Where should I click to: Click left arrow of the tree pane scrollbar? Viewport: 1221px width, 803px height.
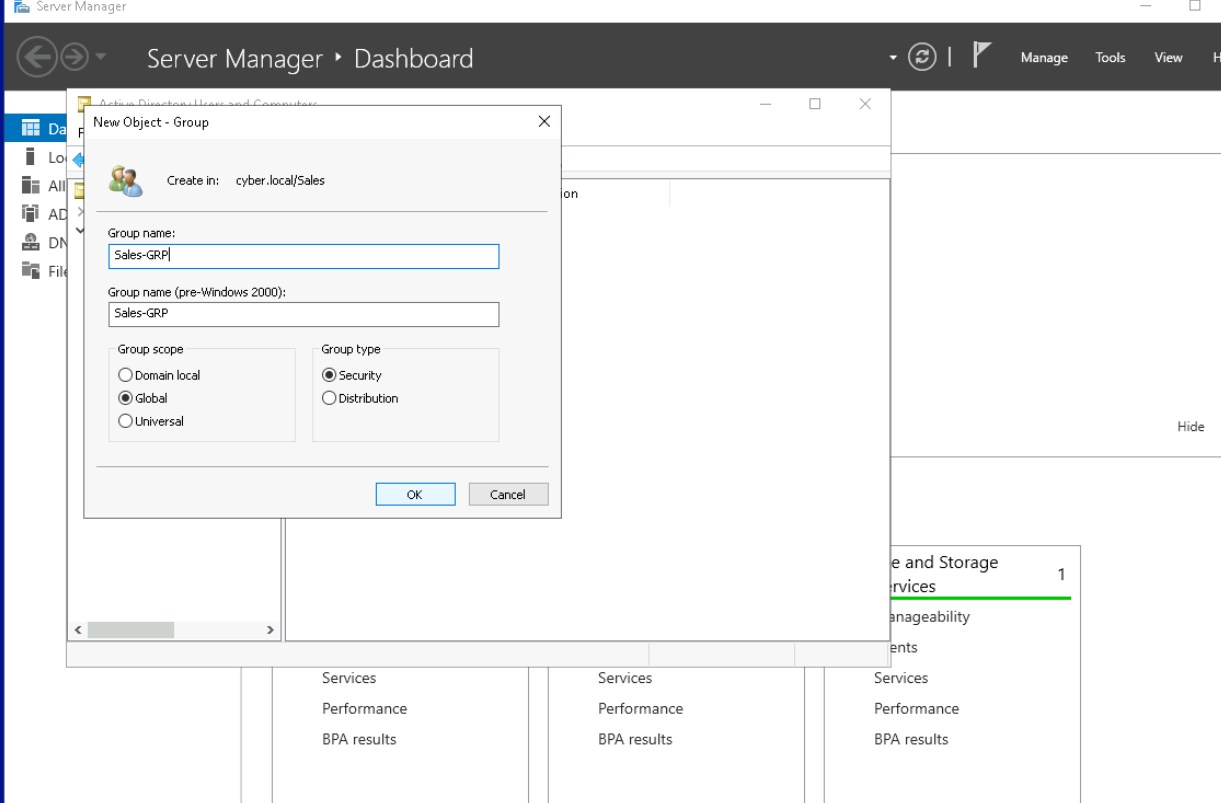[79, 630]
